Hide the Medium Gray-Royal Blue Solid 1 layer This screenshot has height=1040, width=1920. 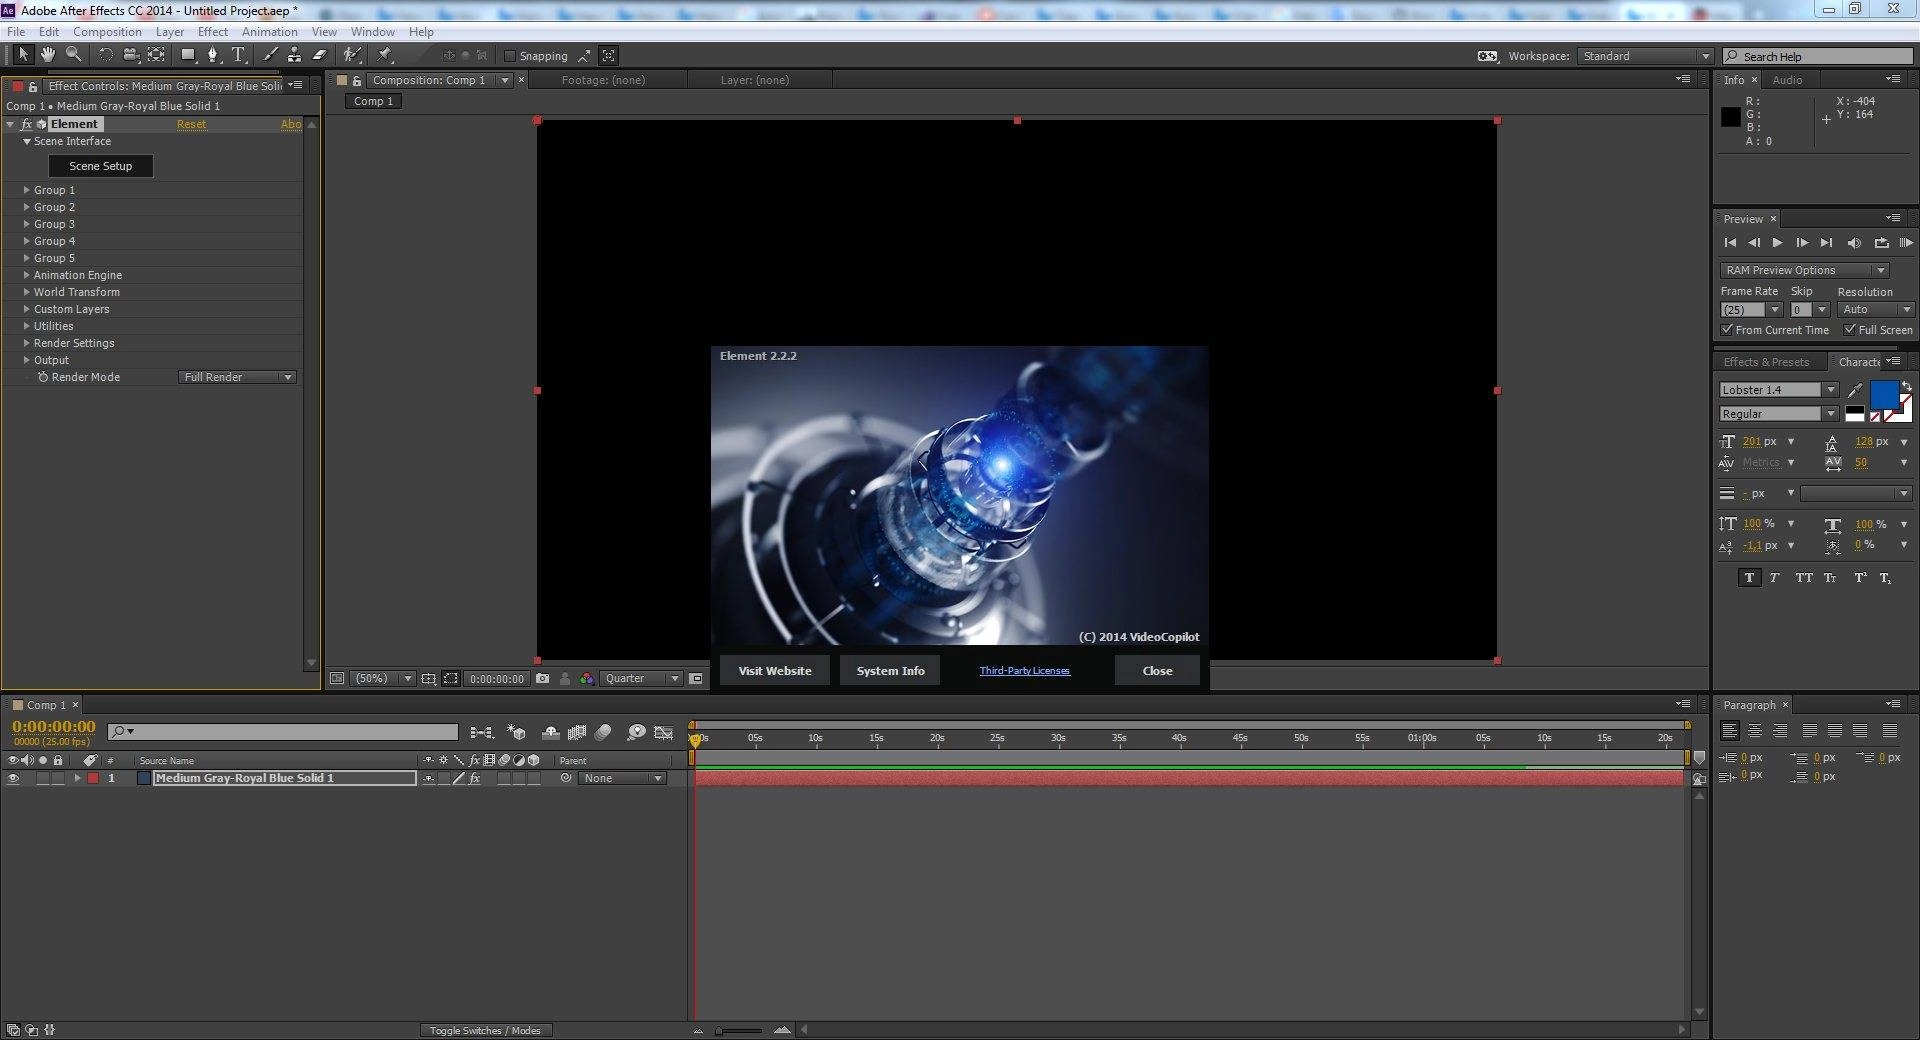13,778
